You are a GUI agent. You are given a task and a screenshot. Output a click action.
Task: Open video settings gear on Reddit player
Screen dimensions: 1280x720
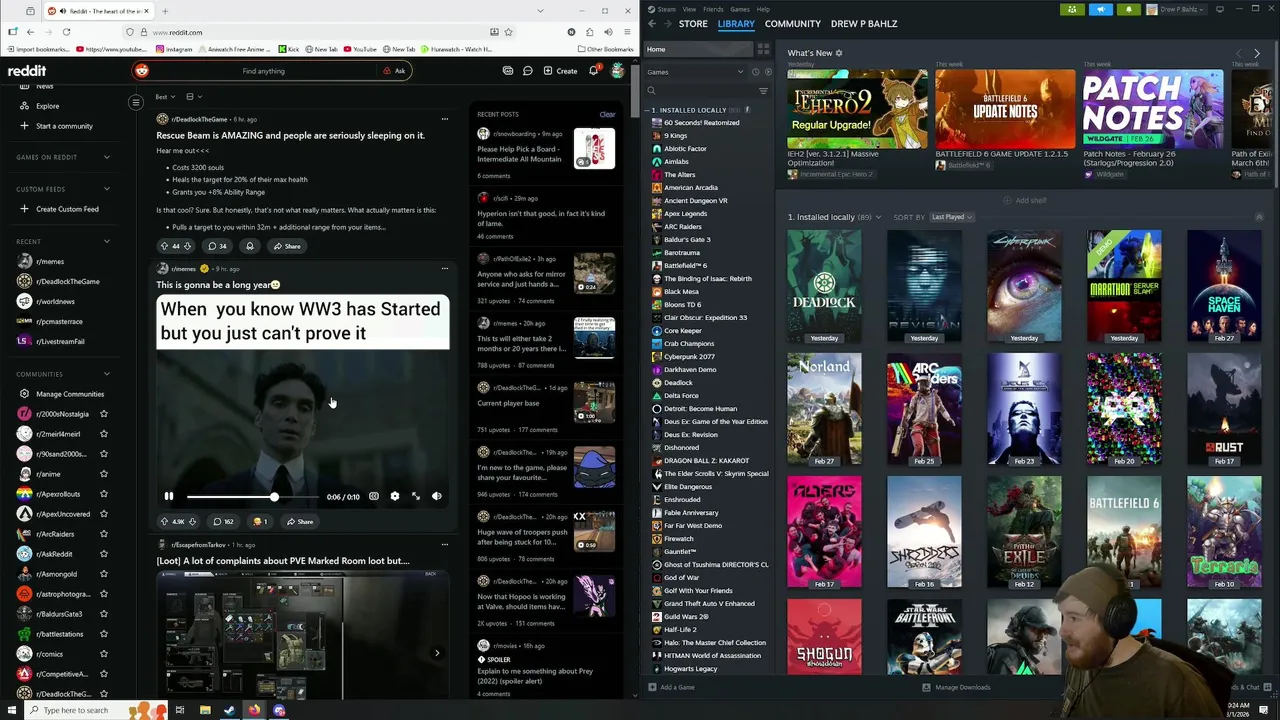coord(395,496)
